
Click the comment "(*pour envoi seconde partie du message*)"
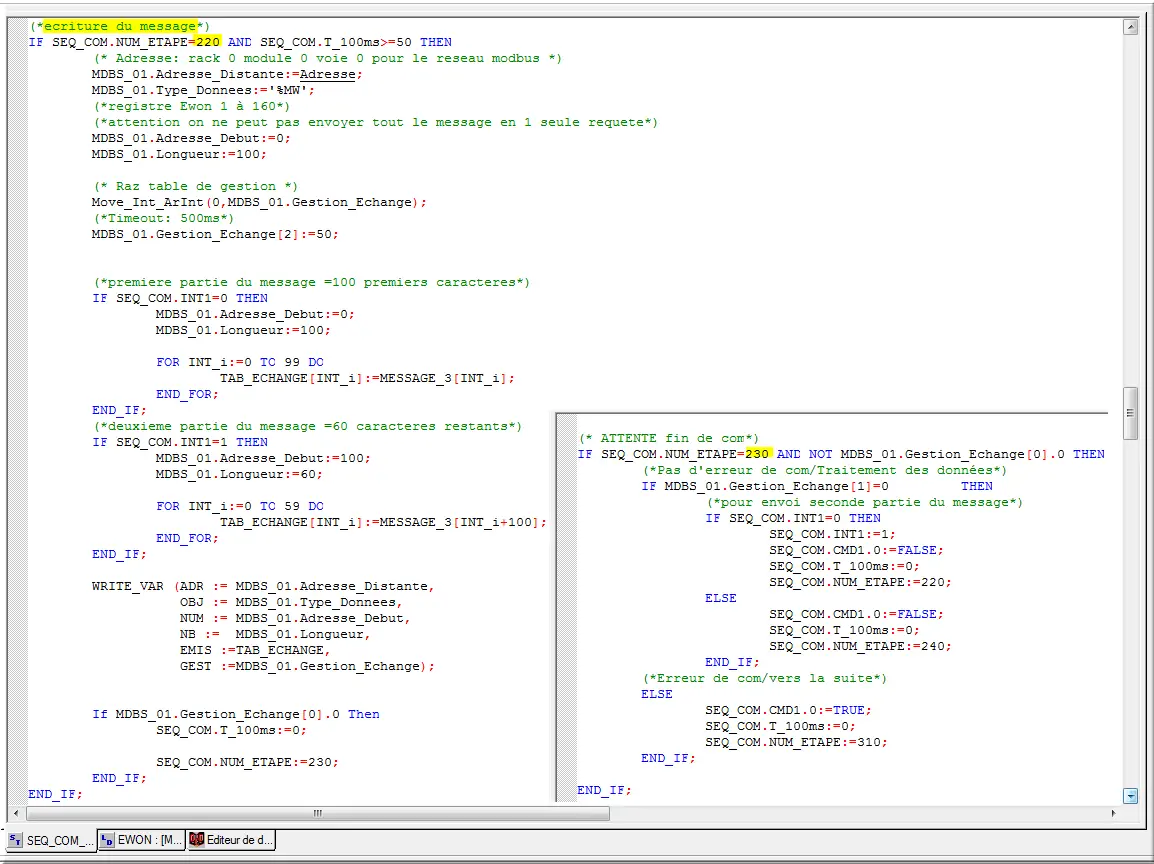pos(865,503)
